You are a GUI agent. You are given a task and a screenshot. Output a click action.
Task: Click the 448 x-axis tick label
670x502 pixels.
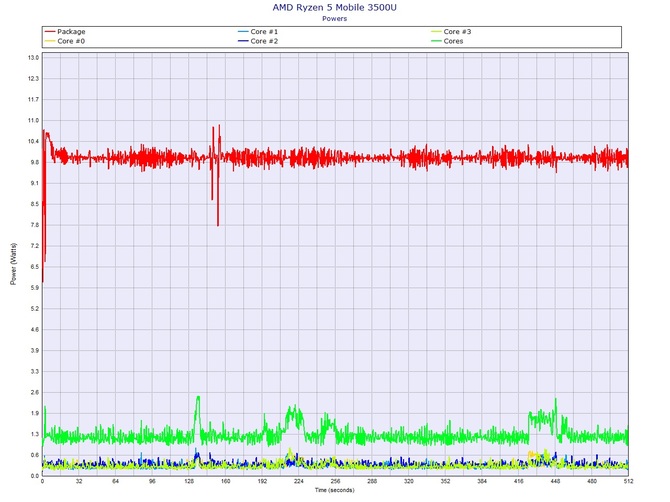coord(555,481)
